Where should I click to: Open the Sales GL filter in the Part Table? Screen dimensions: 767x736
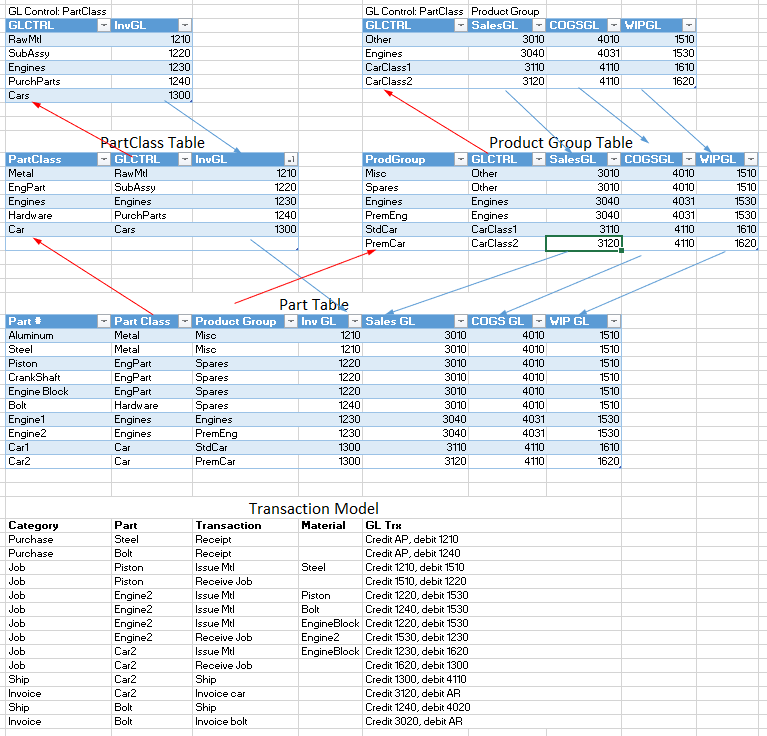(x=461, y=321)
